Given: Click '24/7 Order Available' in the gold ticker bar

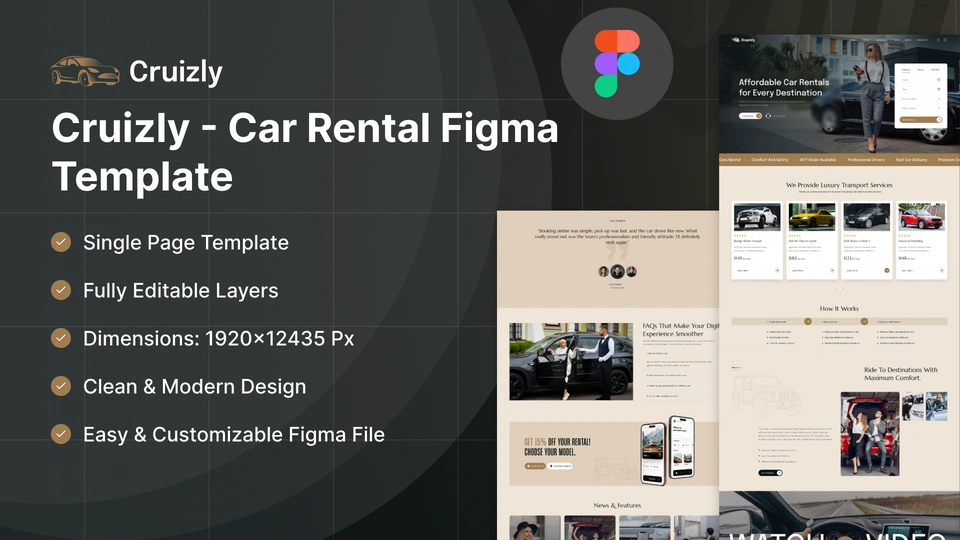Looking at the screenshot, I should tap(818, 160).
